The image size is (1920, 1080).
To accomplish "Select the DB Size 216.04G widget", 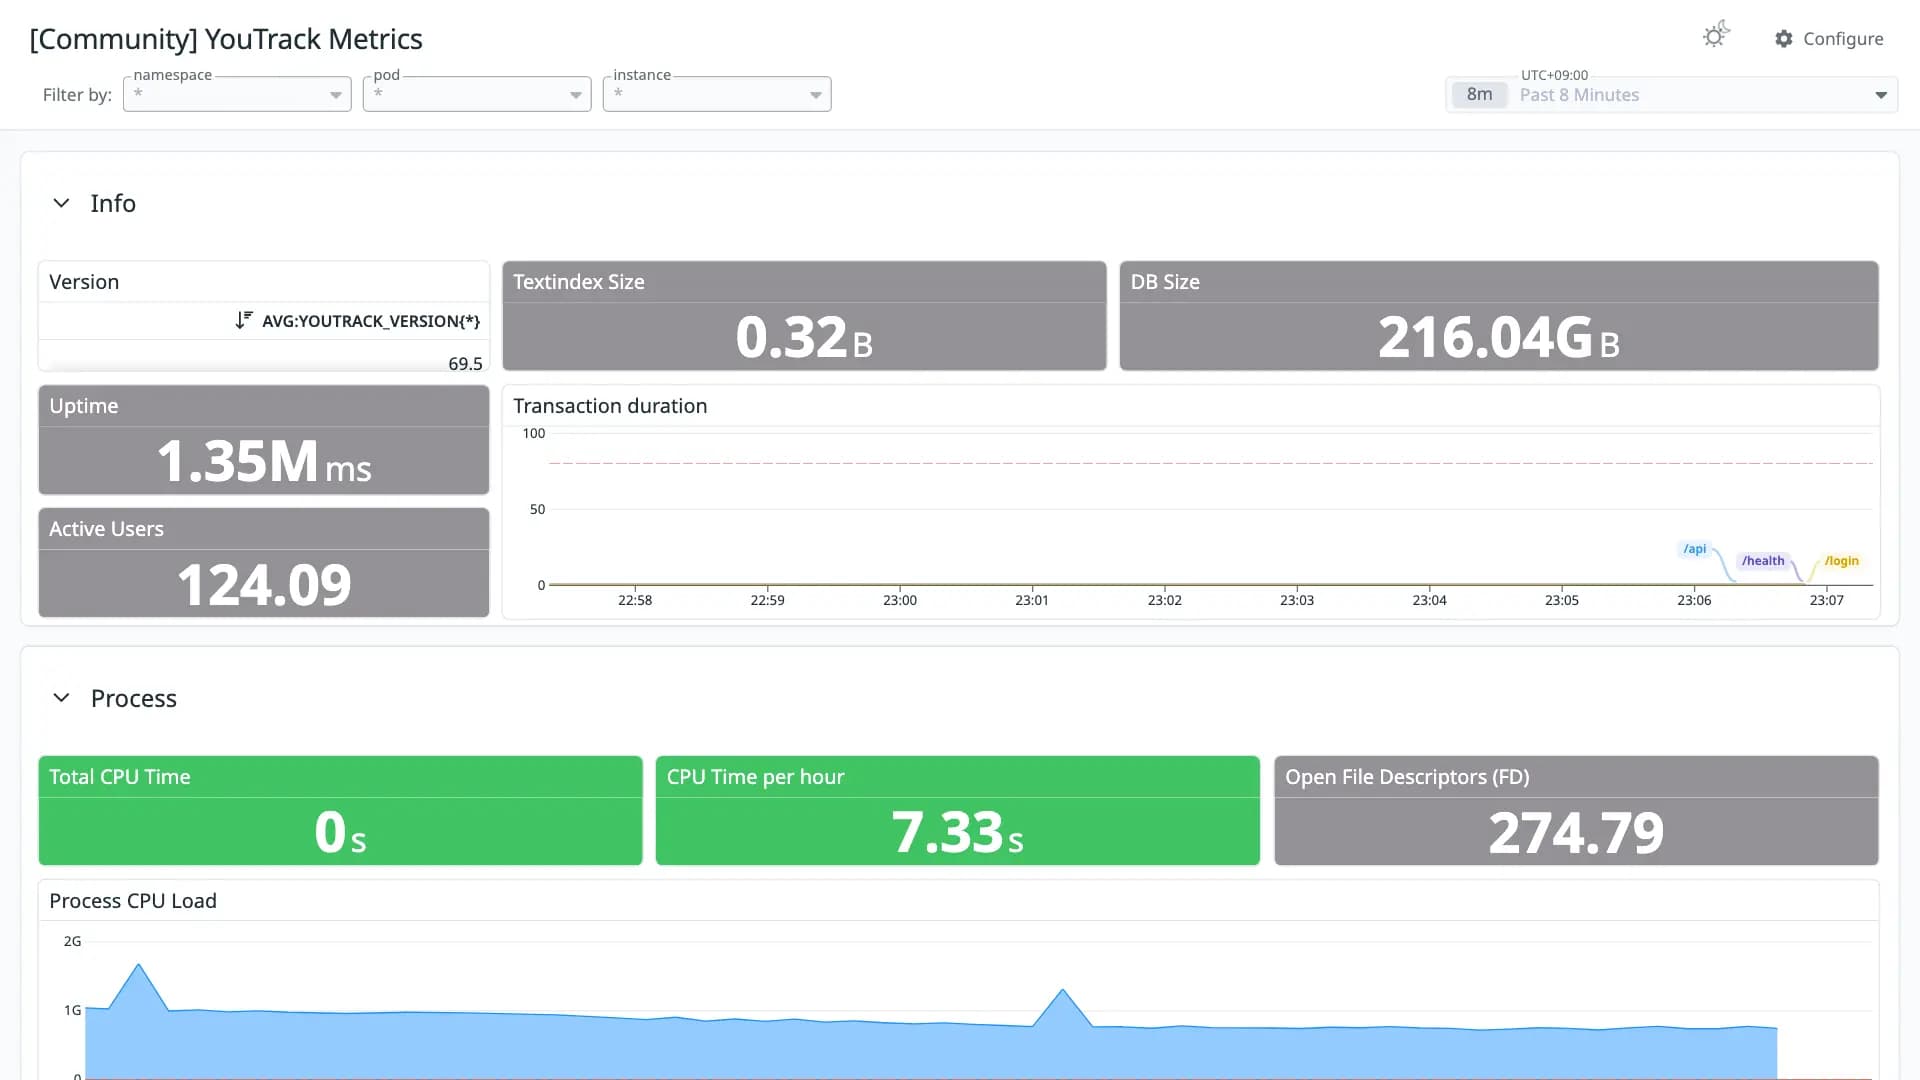I will point(1499,316).
